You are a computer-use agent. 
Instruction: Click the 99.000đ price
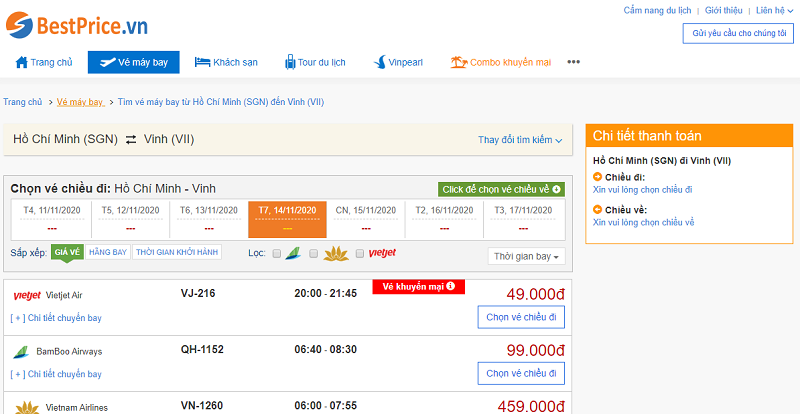pyautogui.click(x=535, y=350)
